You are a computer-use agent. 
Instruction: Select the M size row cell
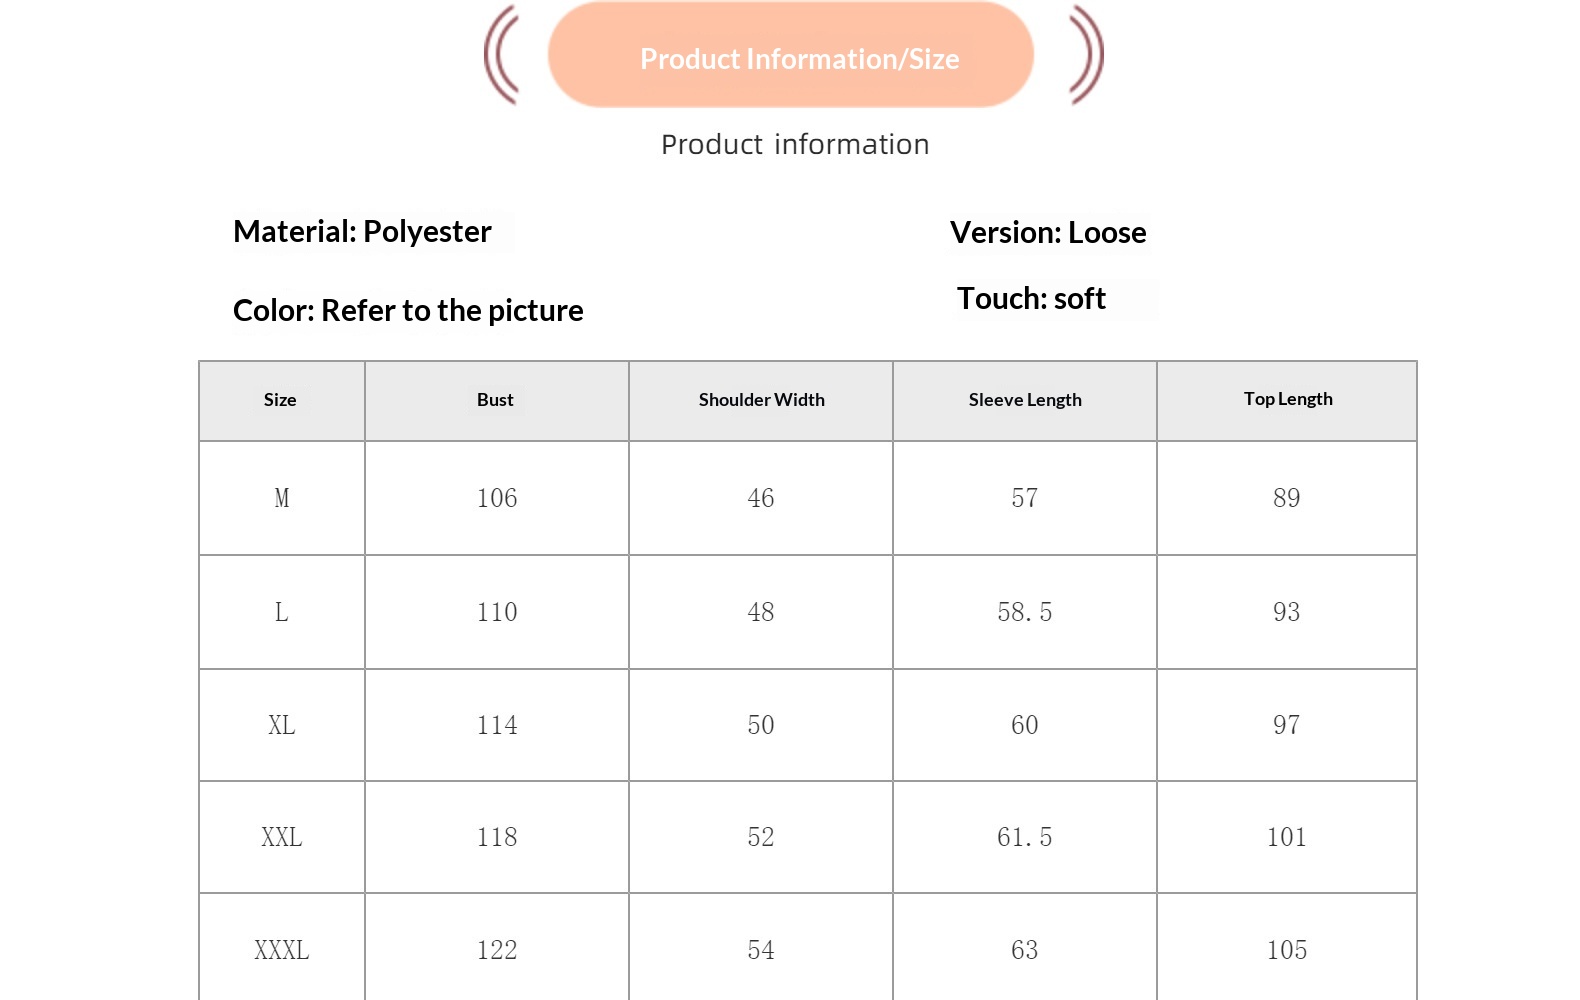click(x=282, y=498)
